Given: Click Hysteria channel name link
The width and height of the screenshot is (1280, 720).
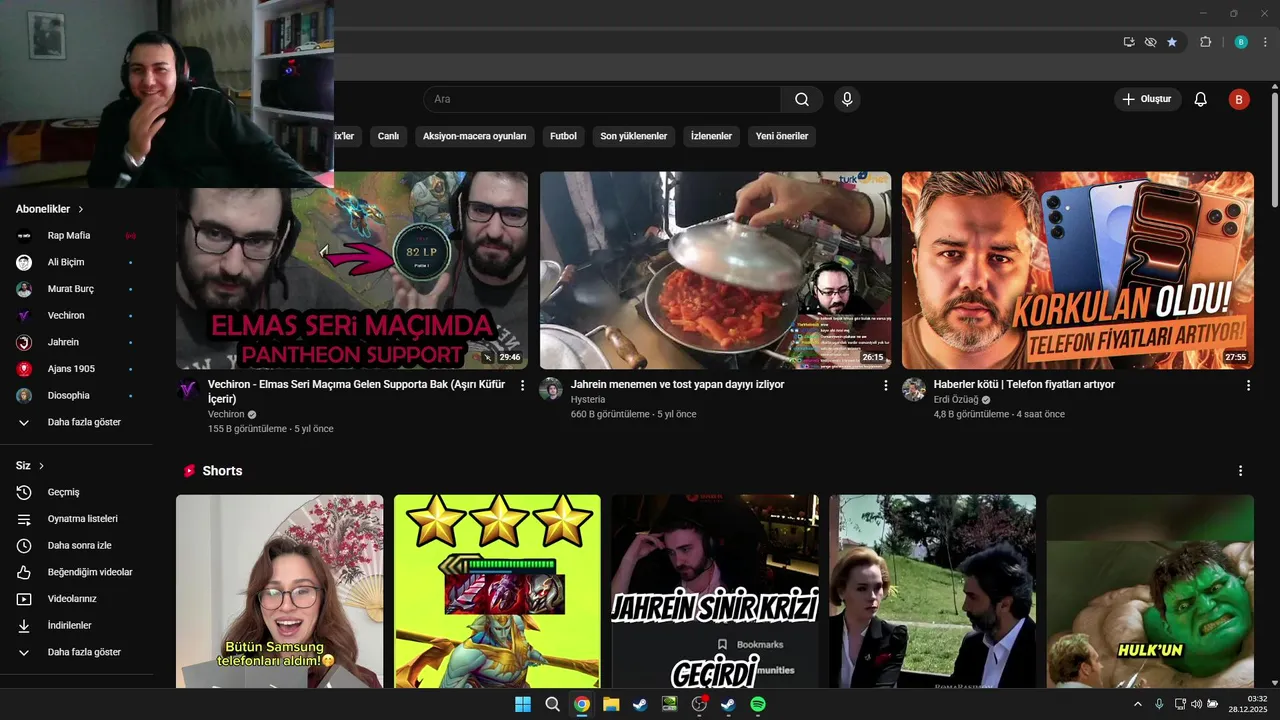Looking at the screenshot, I should pos(588,400).
